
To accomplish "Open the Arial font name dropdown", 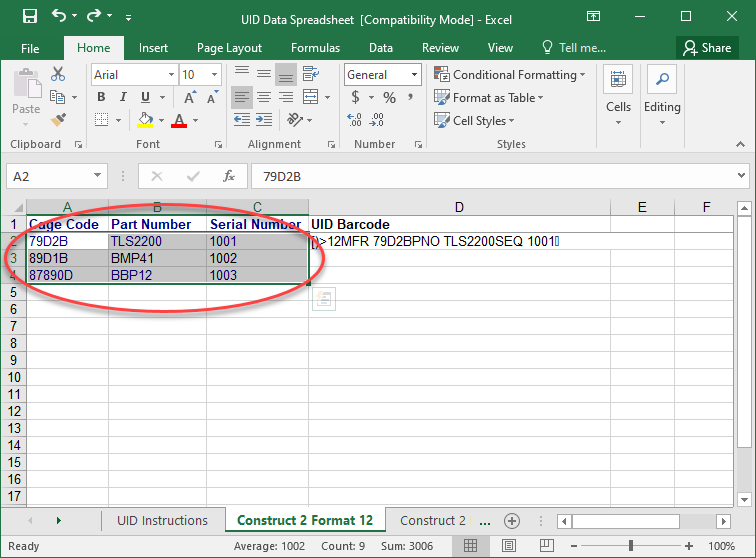I will pyautogui.click(x=169, y=75).
